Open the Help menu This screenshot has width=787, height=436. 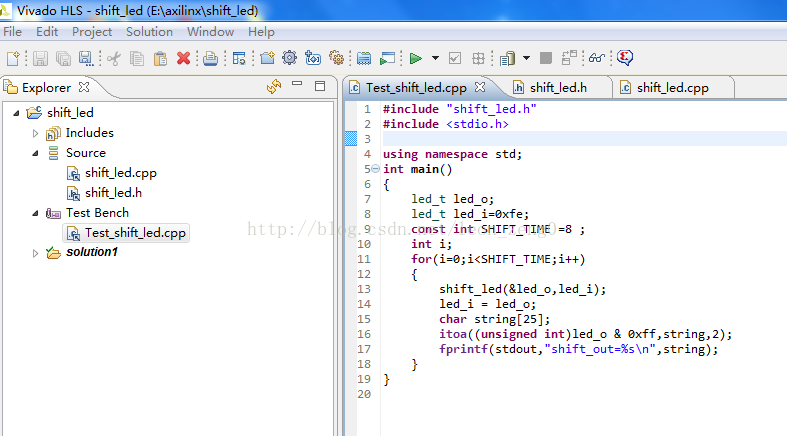pyautogui.click(x=261, y=32)
